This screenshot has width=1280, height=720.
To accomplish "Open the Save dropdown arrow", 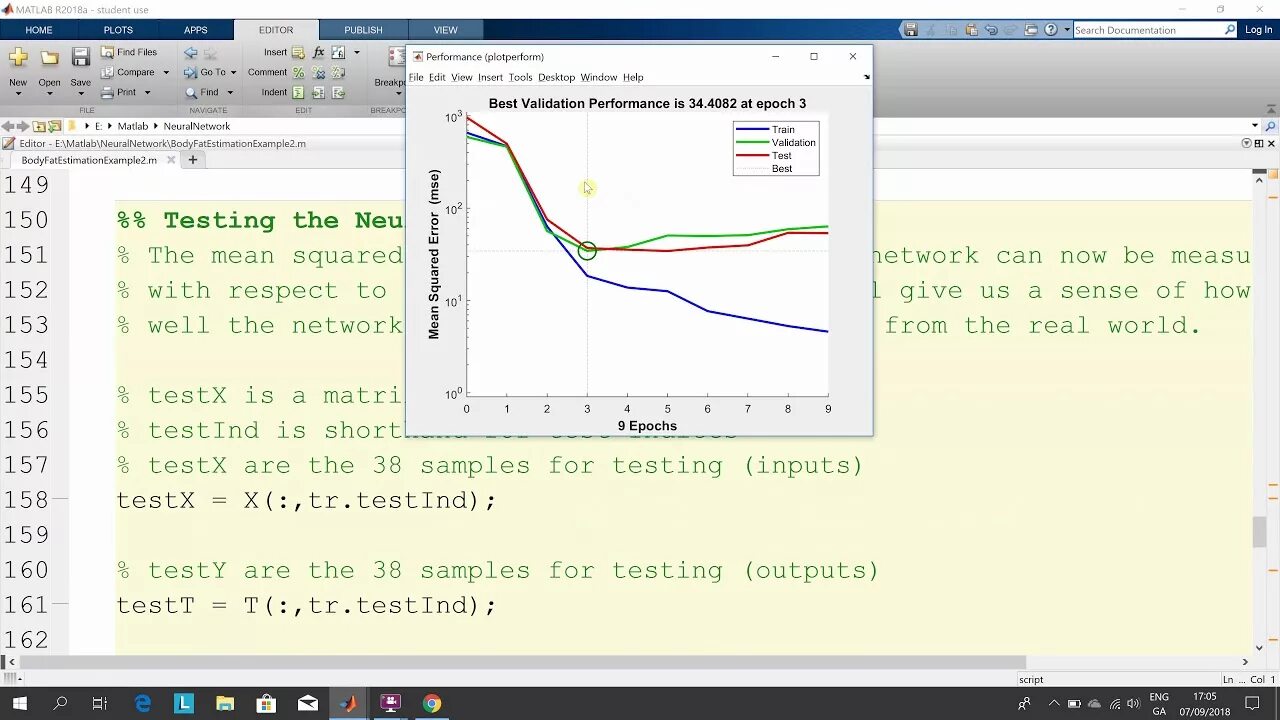I will click(81, 95).
